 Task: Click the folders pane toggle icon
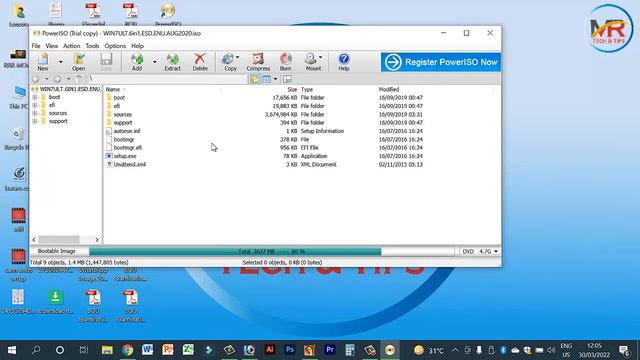(x=255, y=79)
